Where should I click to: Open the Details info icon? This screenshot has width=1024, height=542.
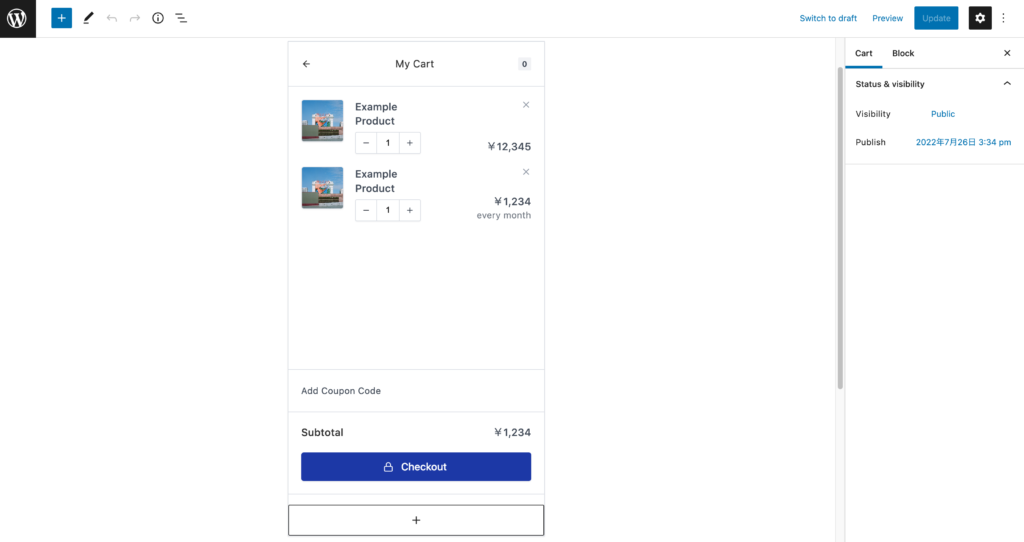158,18
